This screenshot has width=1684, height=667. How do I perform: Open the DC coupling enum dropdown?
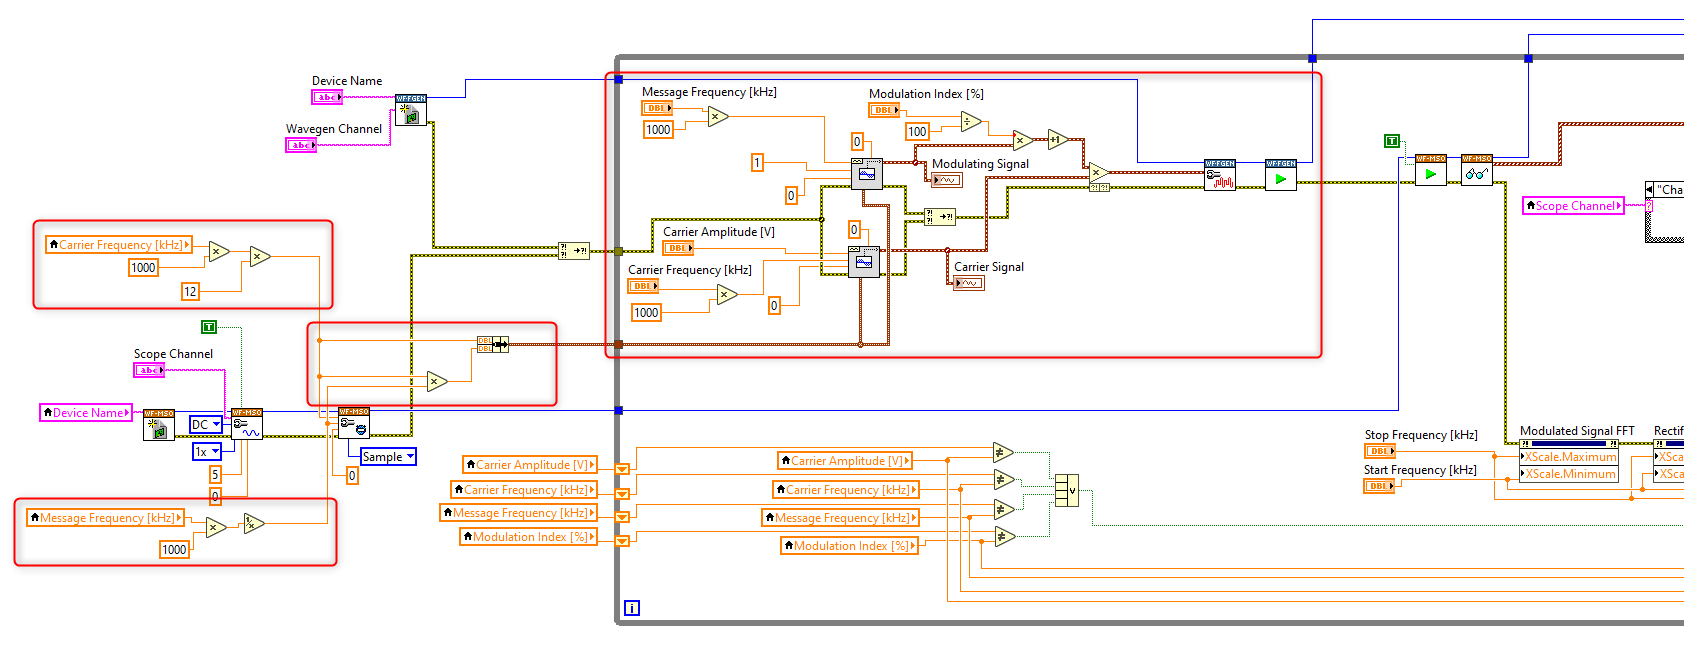click(205, 424)
